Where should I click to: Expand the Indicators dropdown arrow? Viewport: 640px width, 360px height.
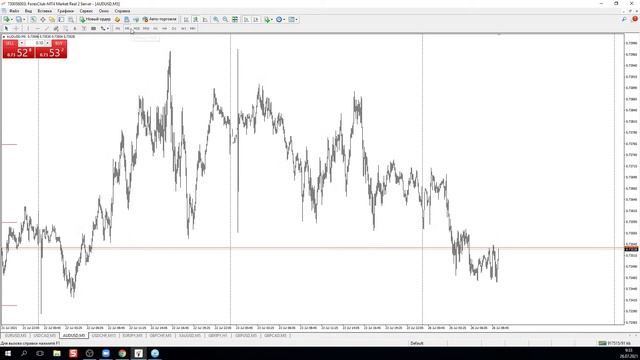(x=273, y=19)
